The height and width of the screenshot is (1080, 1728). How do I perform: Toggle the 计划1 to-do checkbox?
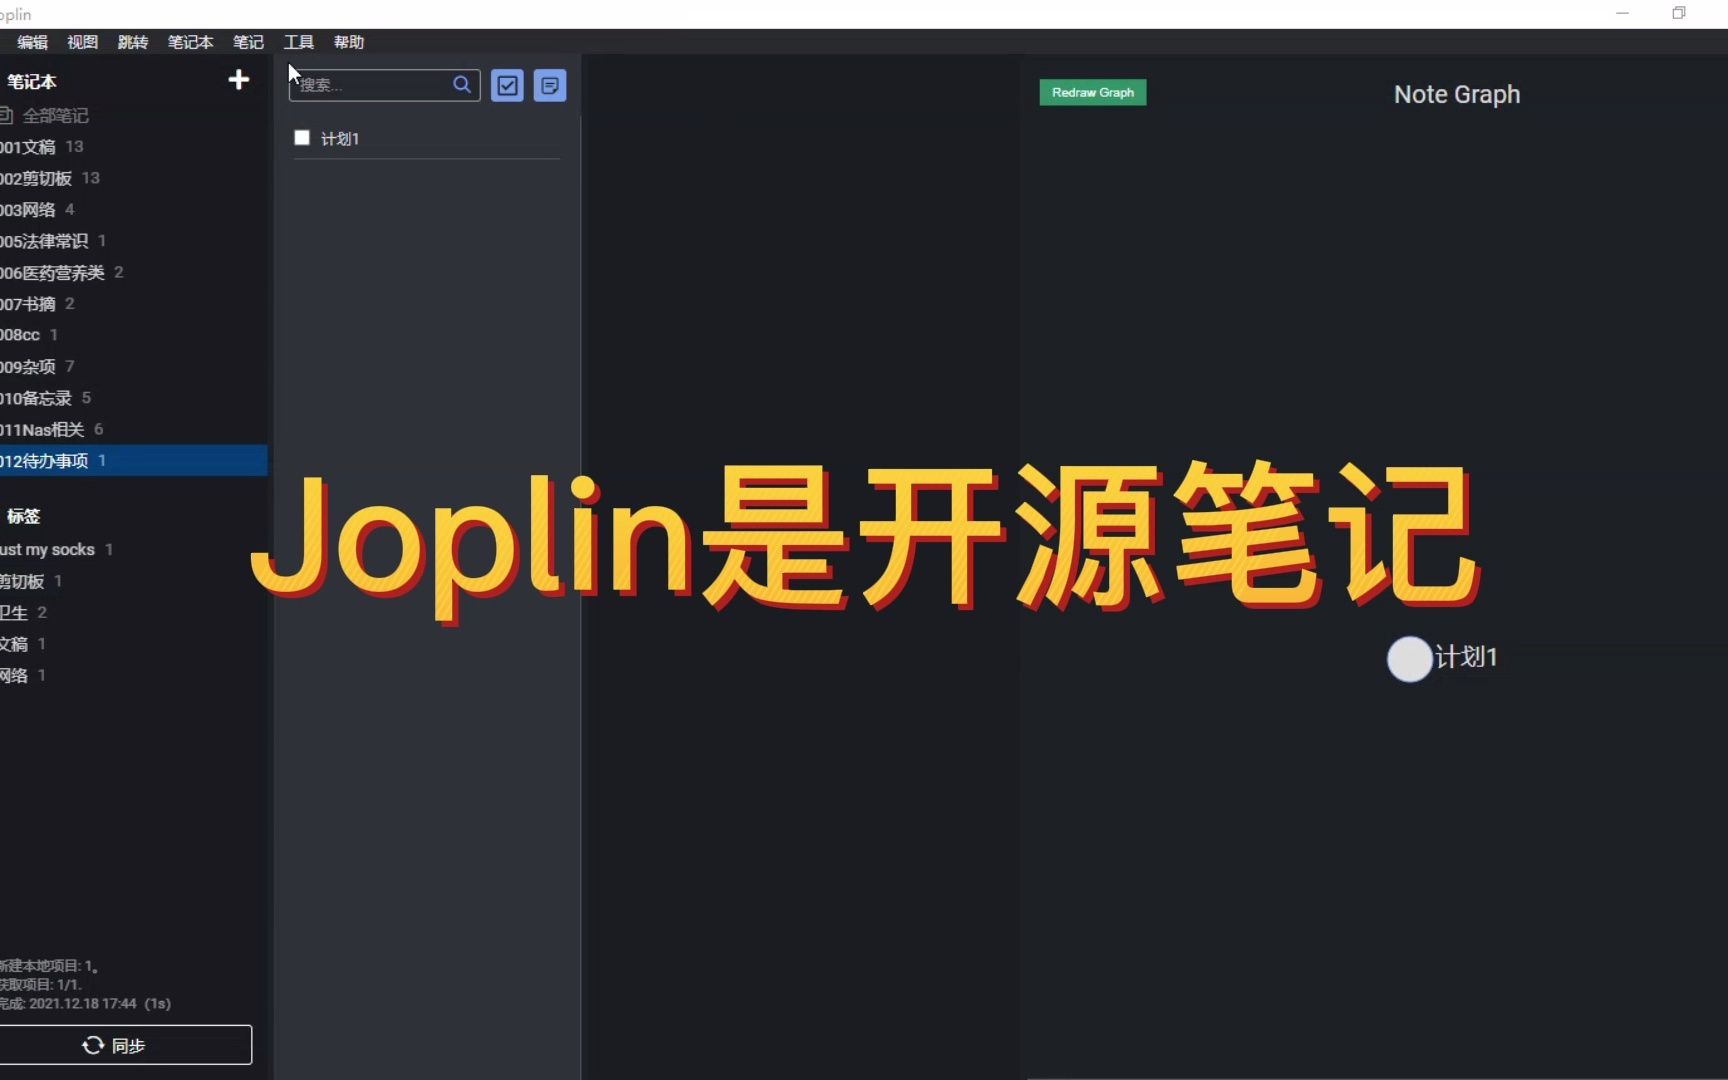coord(302,138)
